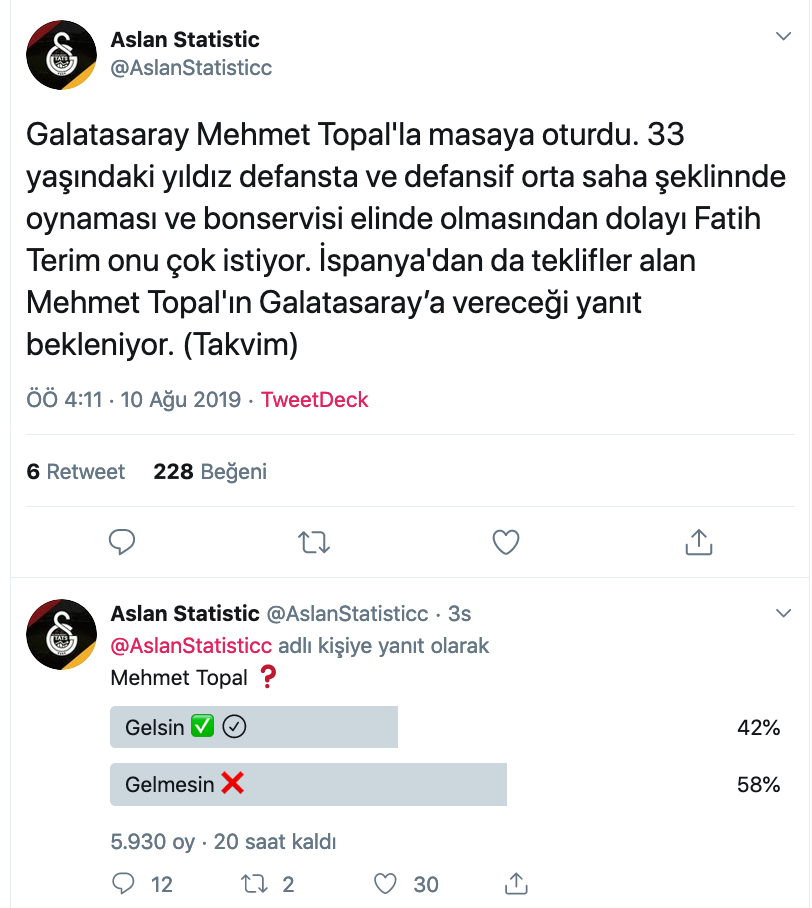
Task: Open the 10 Ağu 2019 timestamp
Action: coord(180,400)
